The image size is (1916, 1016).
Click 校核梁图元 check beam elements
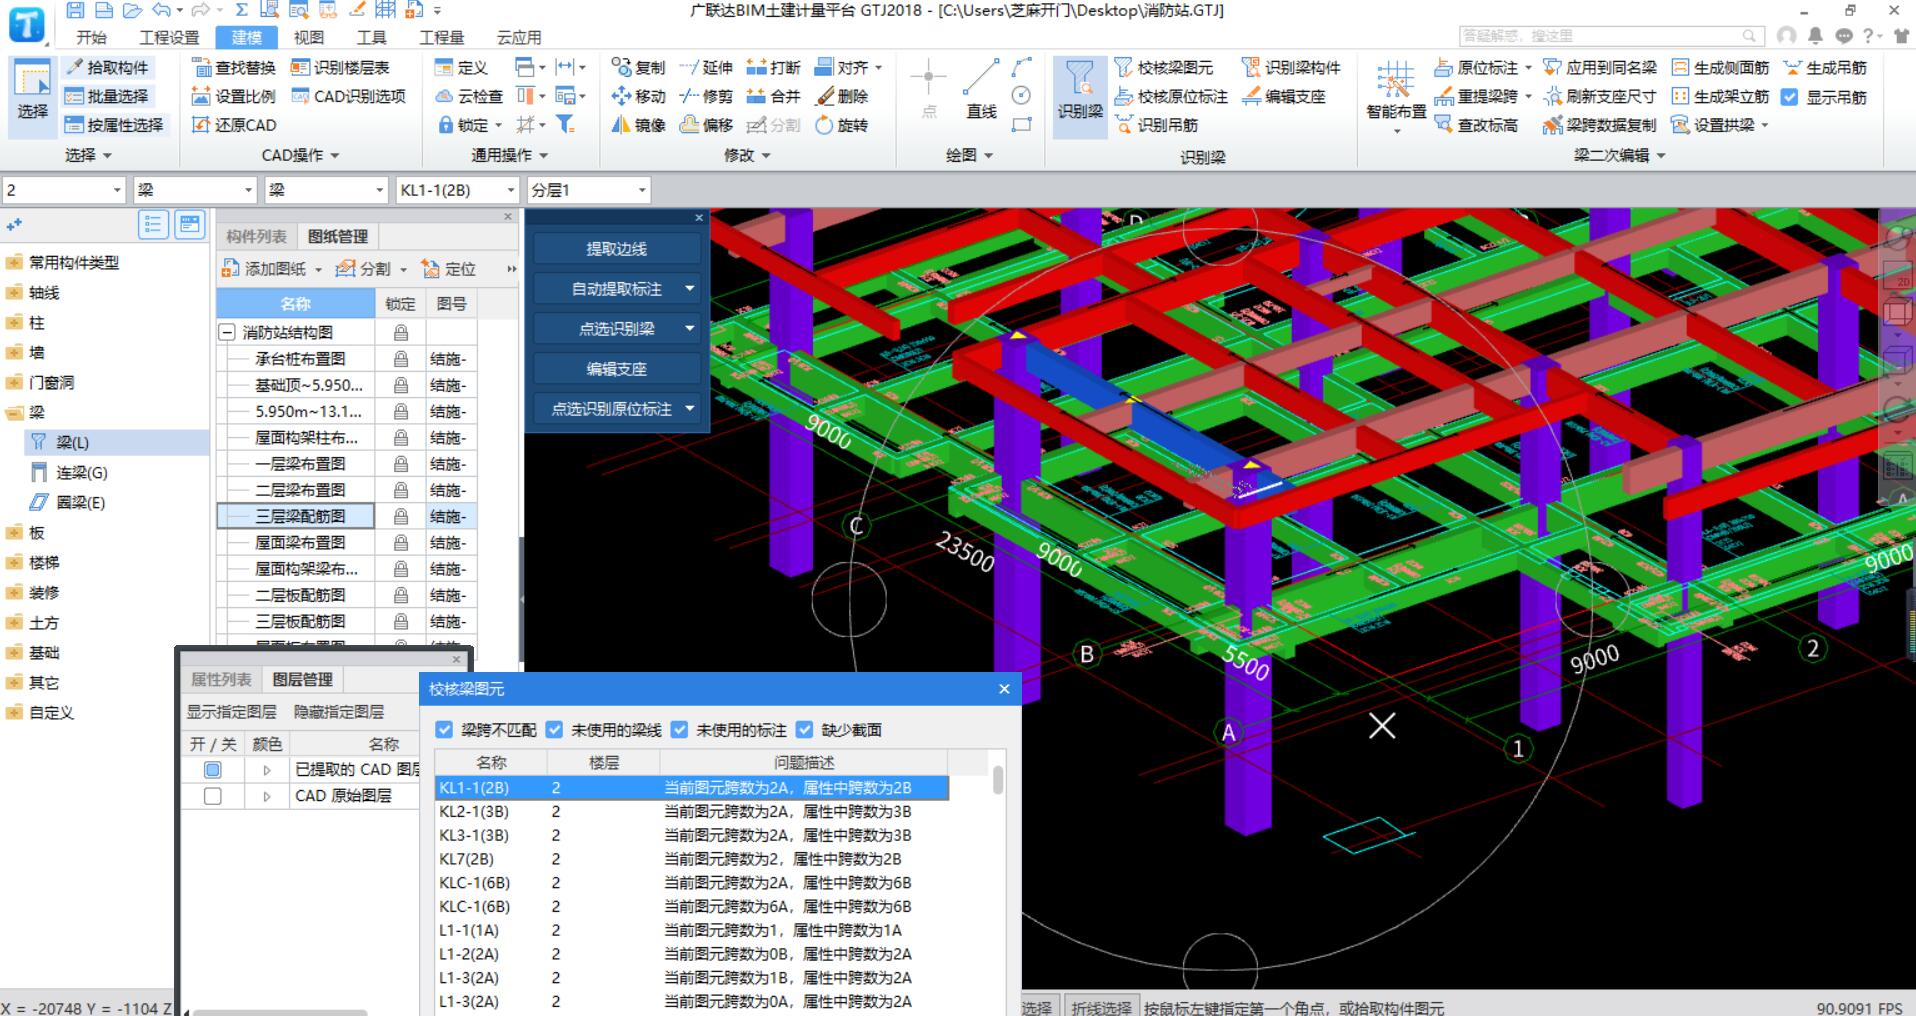tap(1164, 67)
